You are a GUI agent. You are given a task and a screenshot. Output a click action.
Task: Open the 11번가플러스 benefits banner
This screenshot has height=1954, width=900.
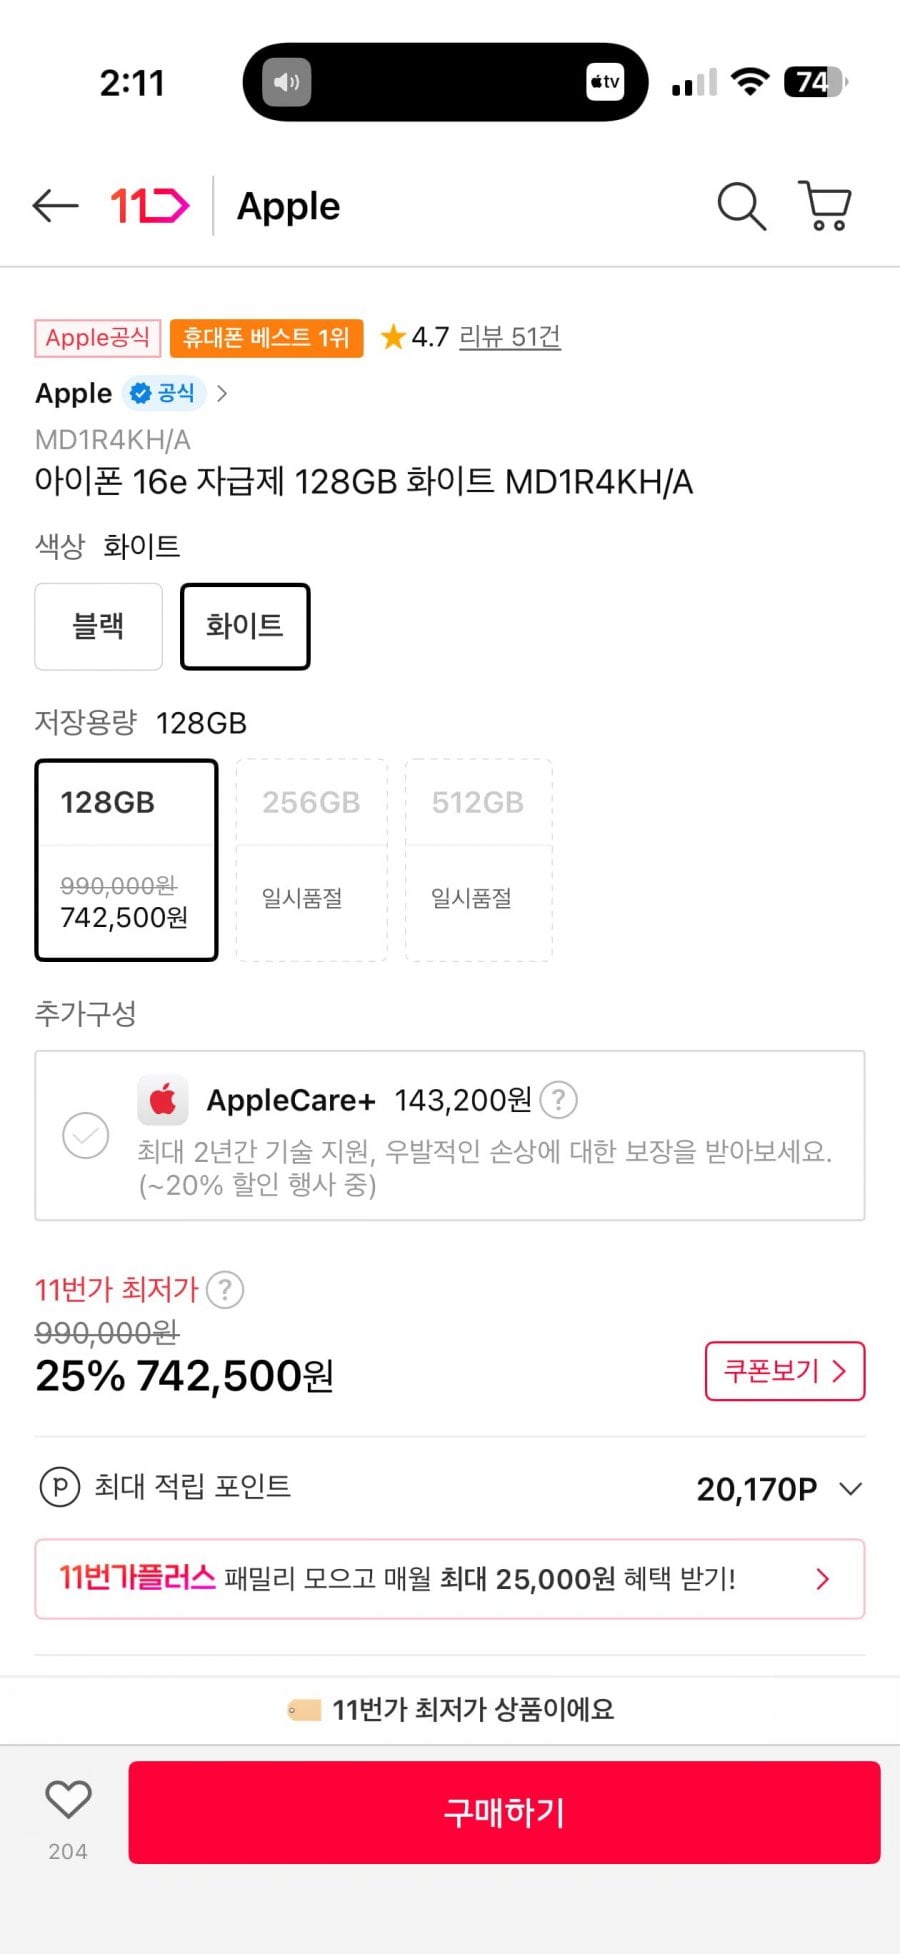[x=450, y=1579]
